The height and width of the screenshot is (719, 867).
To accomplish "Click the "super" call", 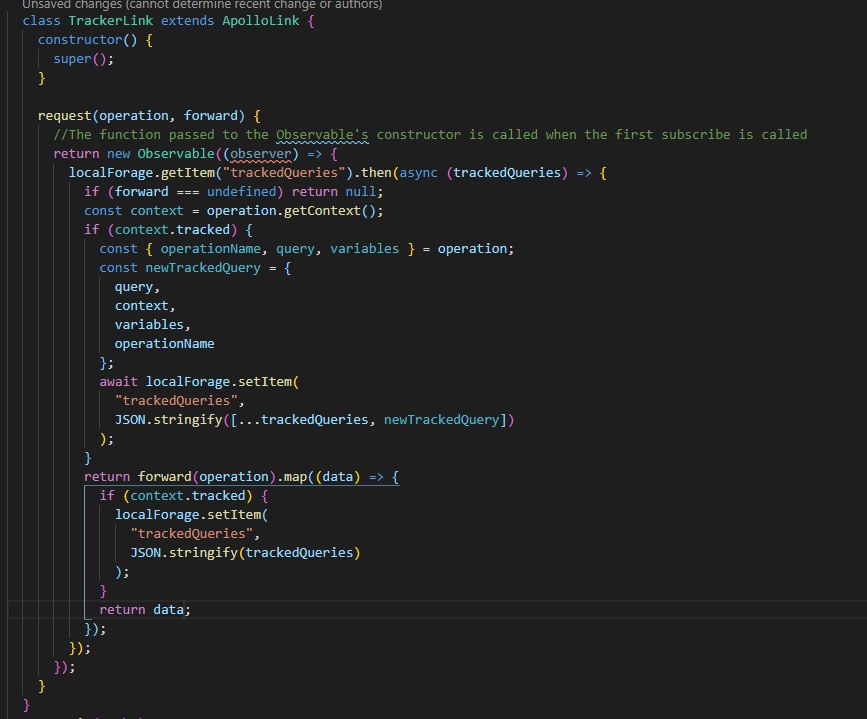I will point(72,59).
